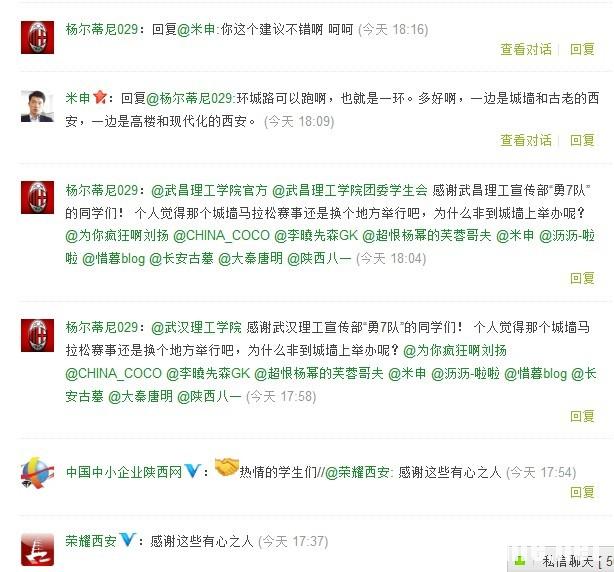Click 查看对话 under the 18:16 post
This screenshot has width=614, height=572.
point(526,49)
